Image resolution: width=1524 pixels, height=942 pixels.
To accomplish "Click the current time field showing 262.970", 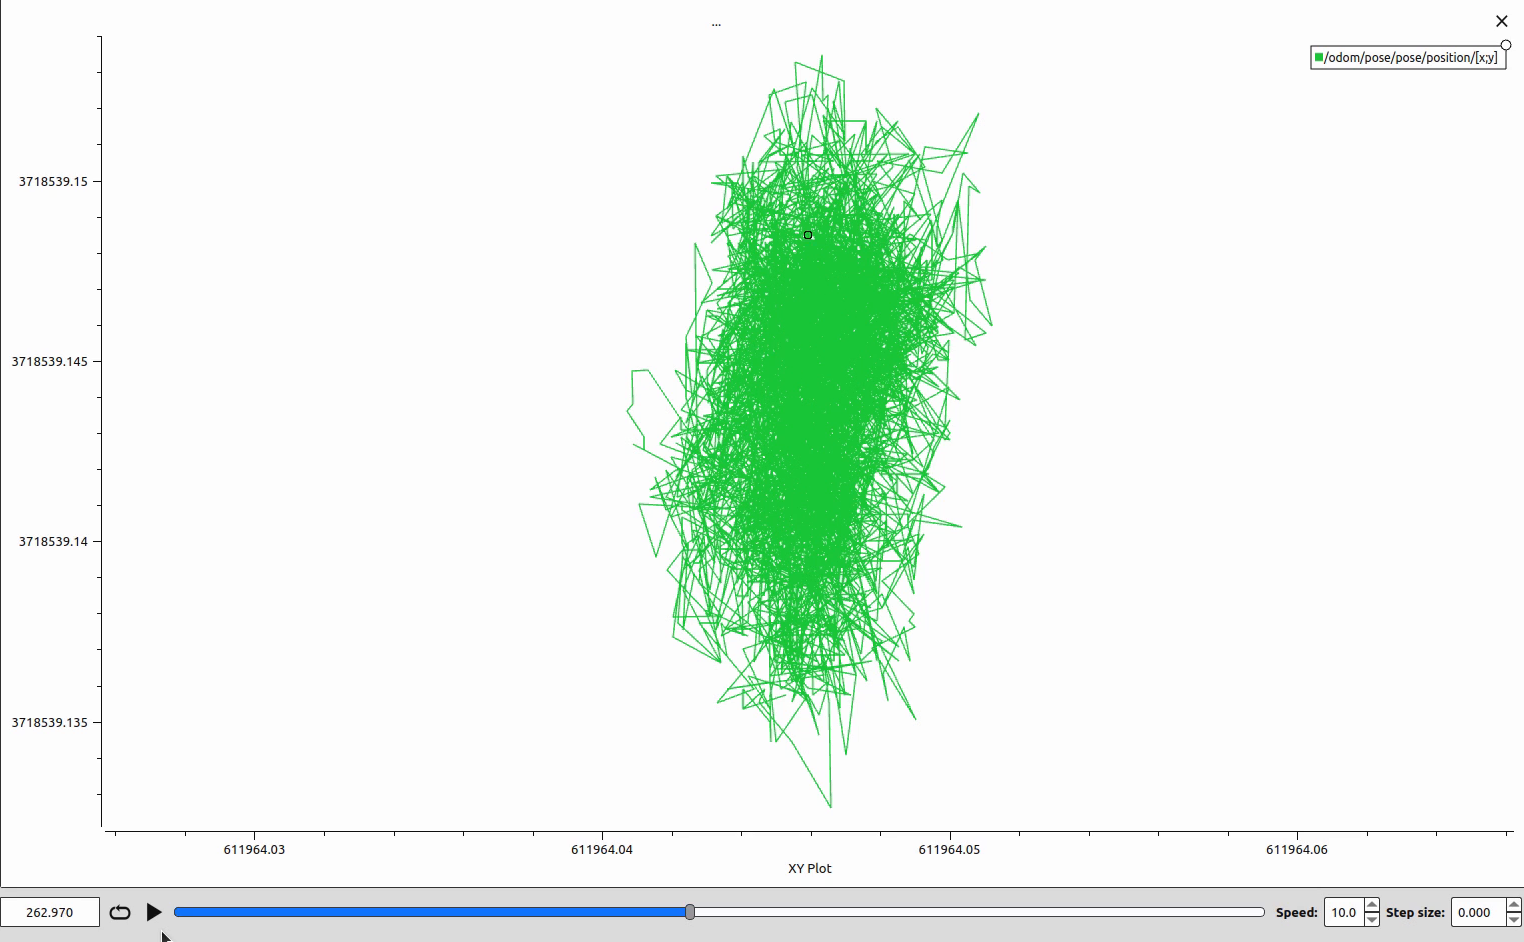I will pos(50,912).
